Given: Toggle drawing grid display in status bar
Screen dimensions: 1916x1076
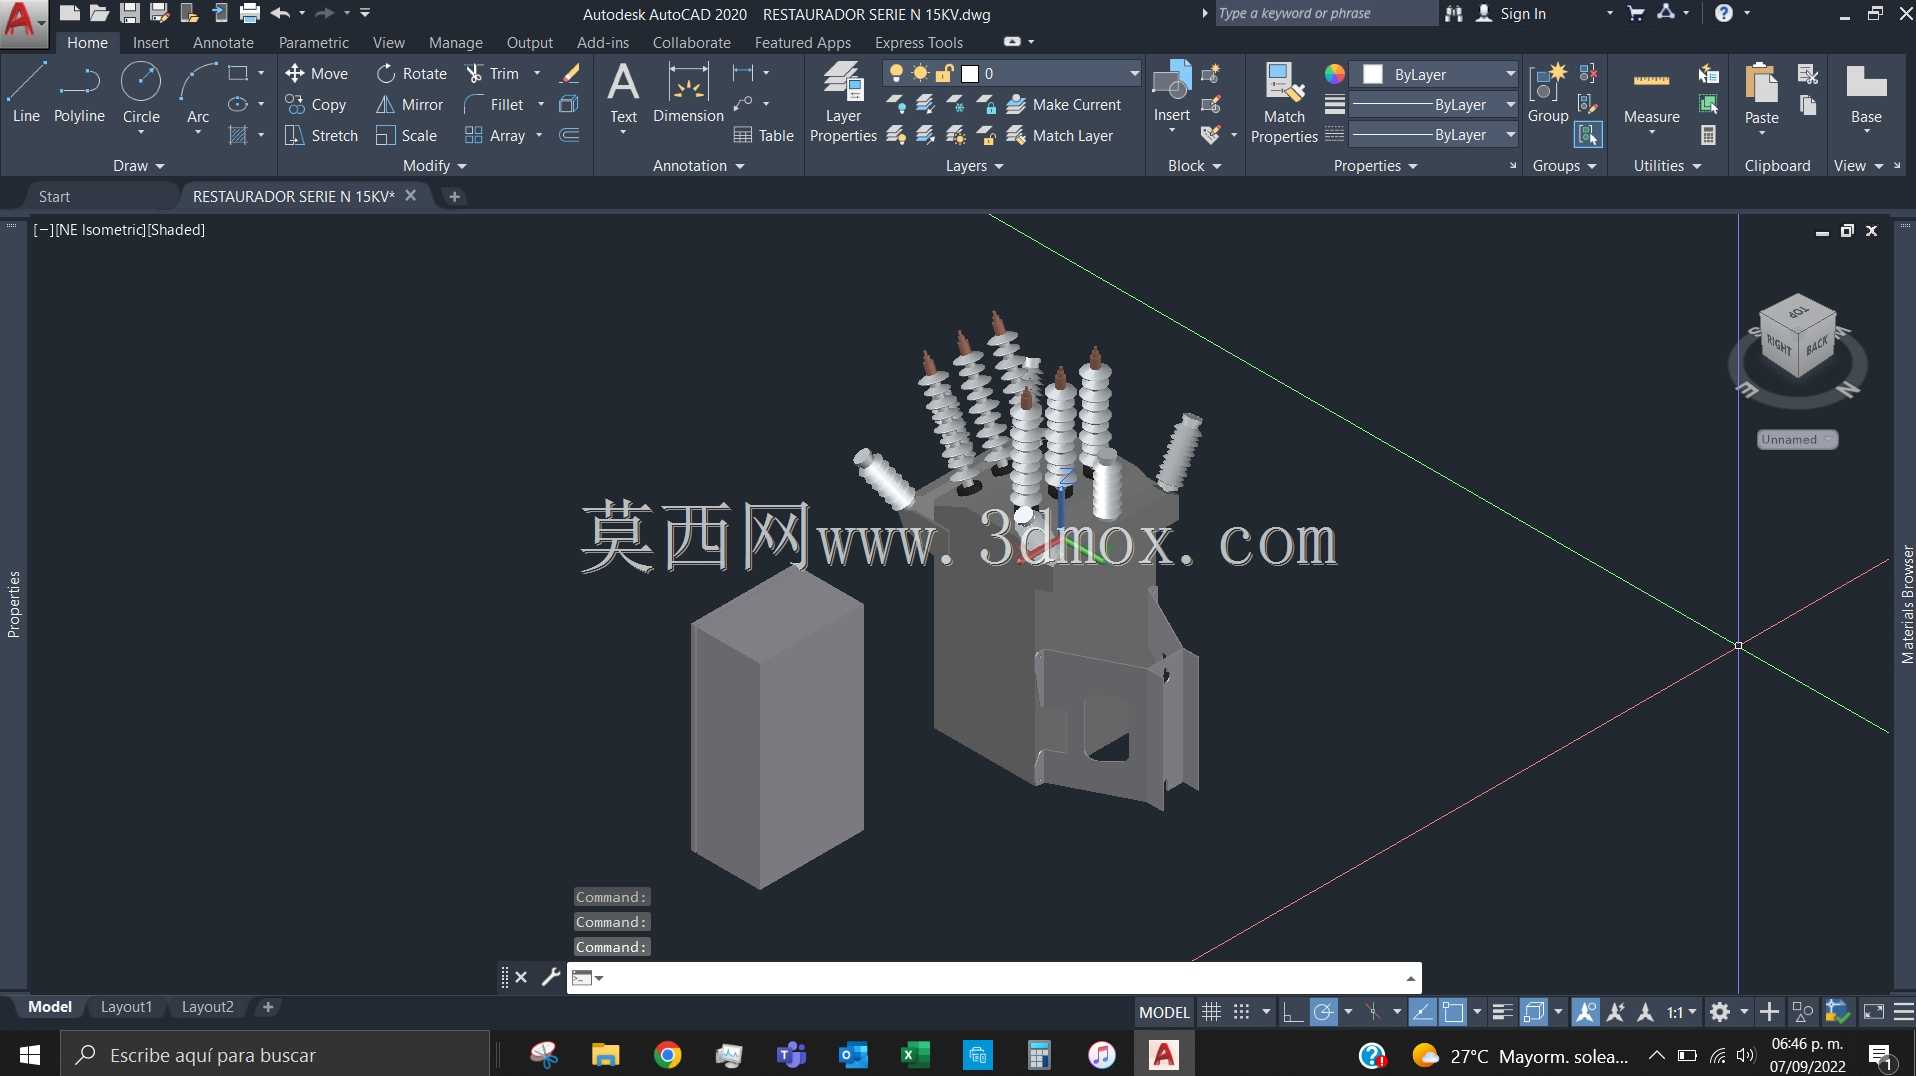Looking at the screenshot, I should tap(1211, 1012).
